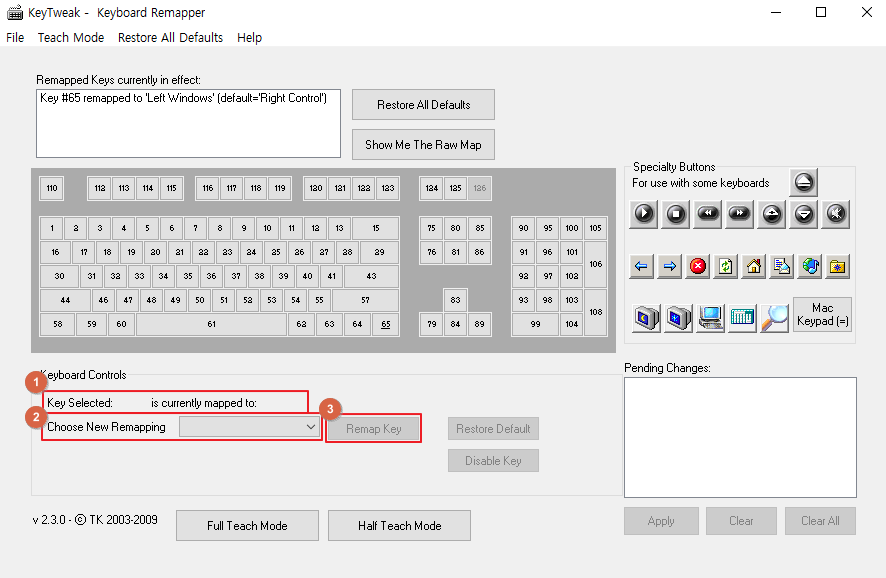Click the Eject specialty button
886x578 pixels.
coord(804,182)
